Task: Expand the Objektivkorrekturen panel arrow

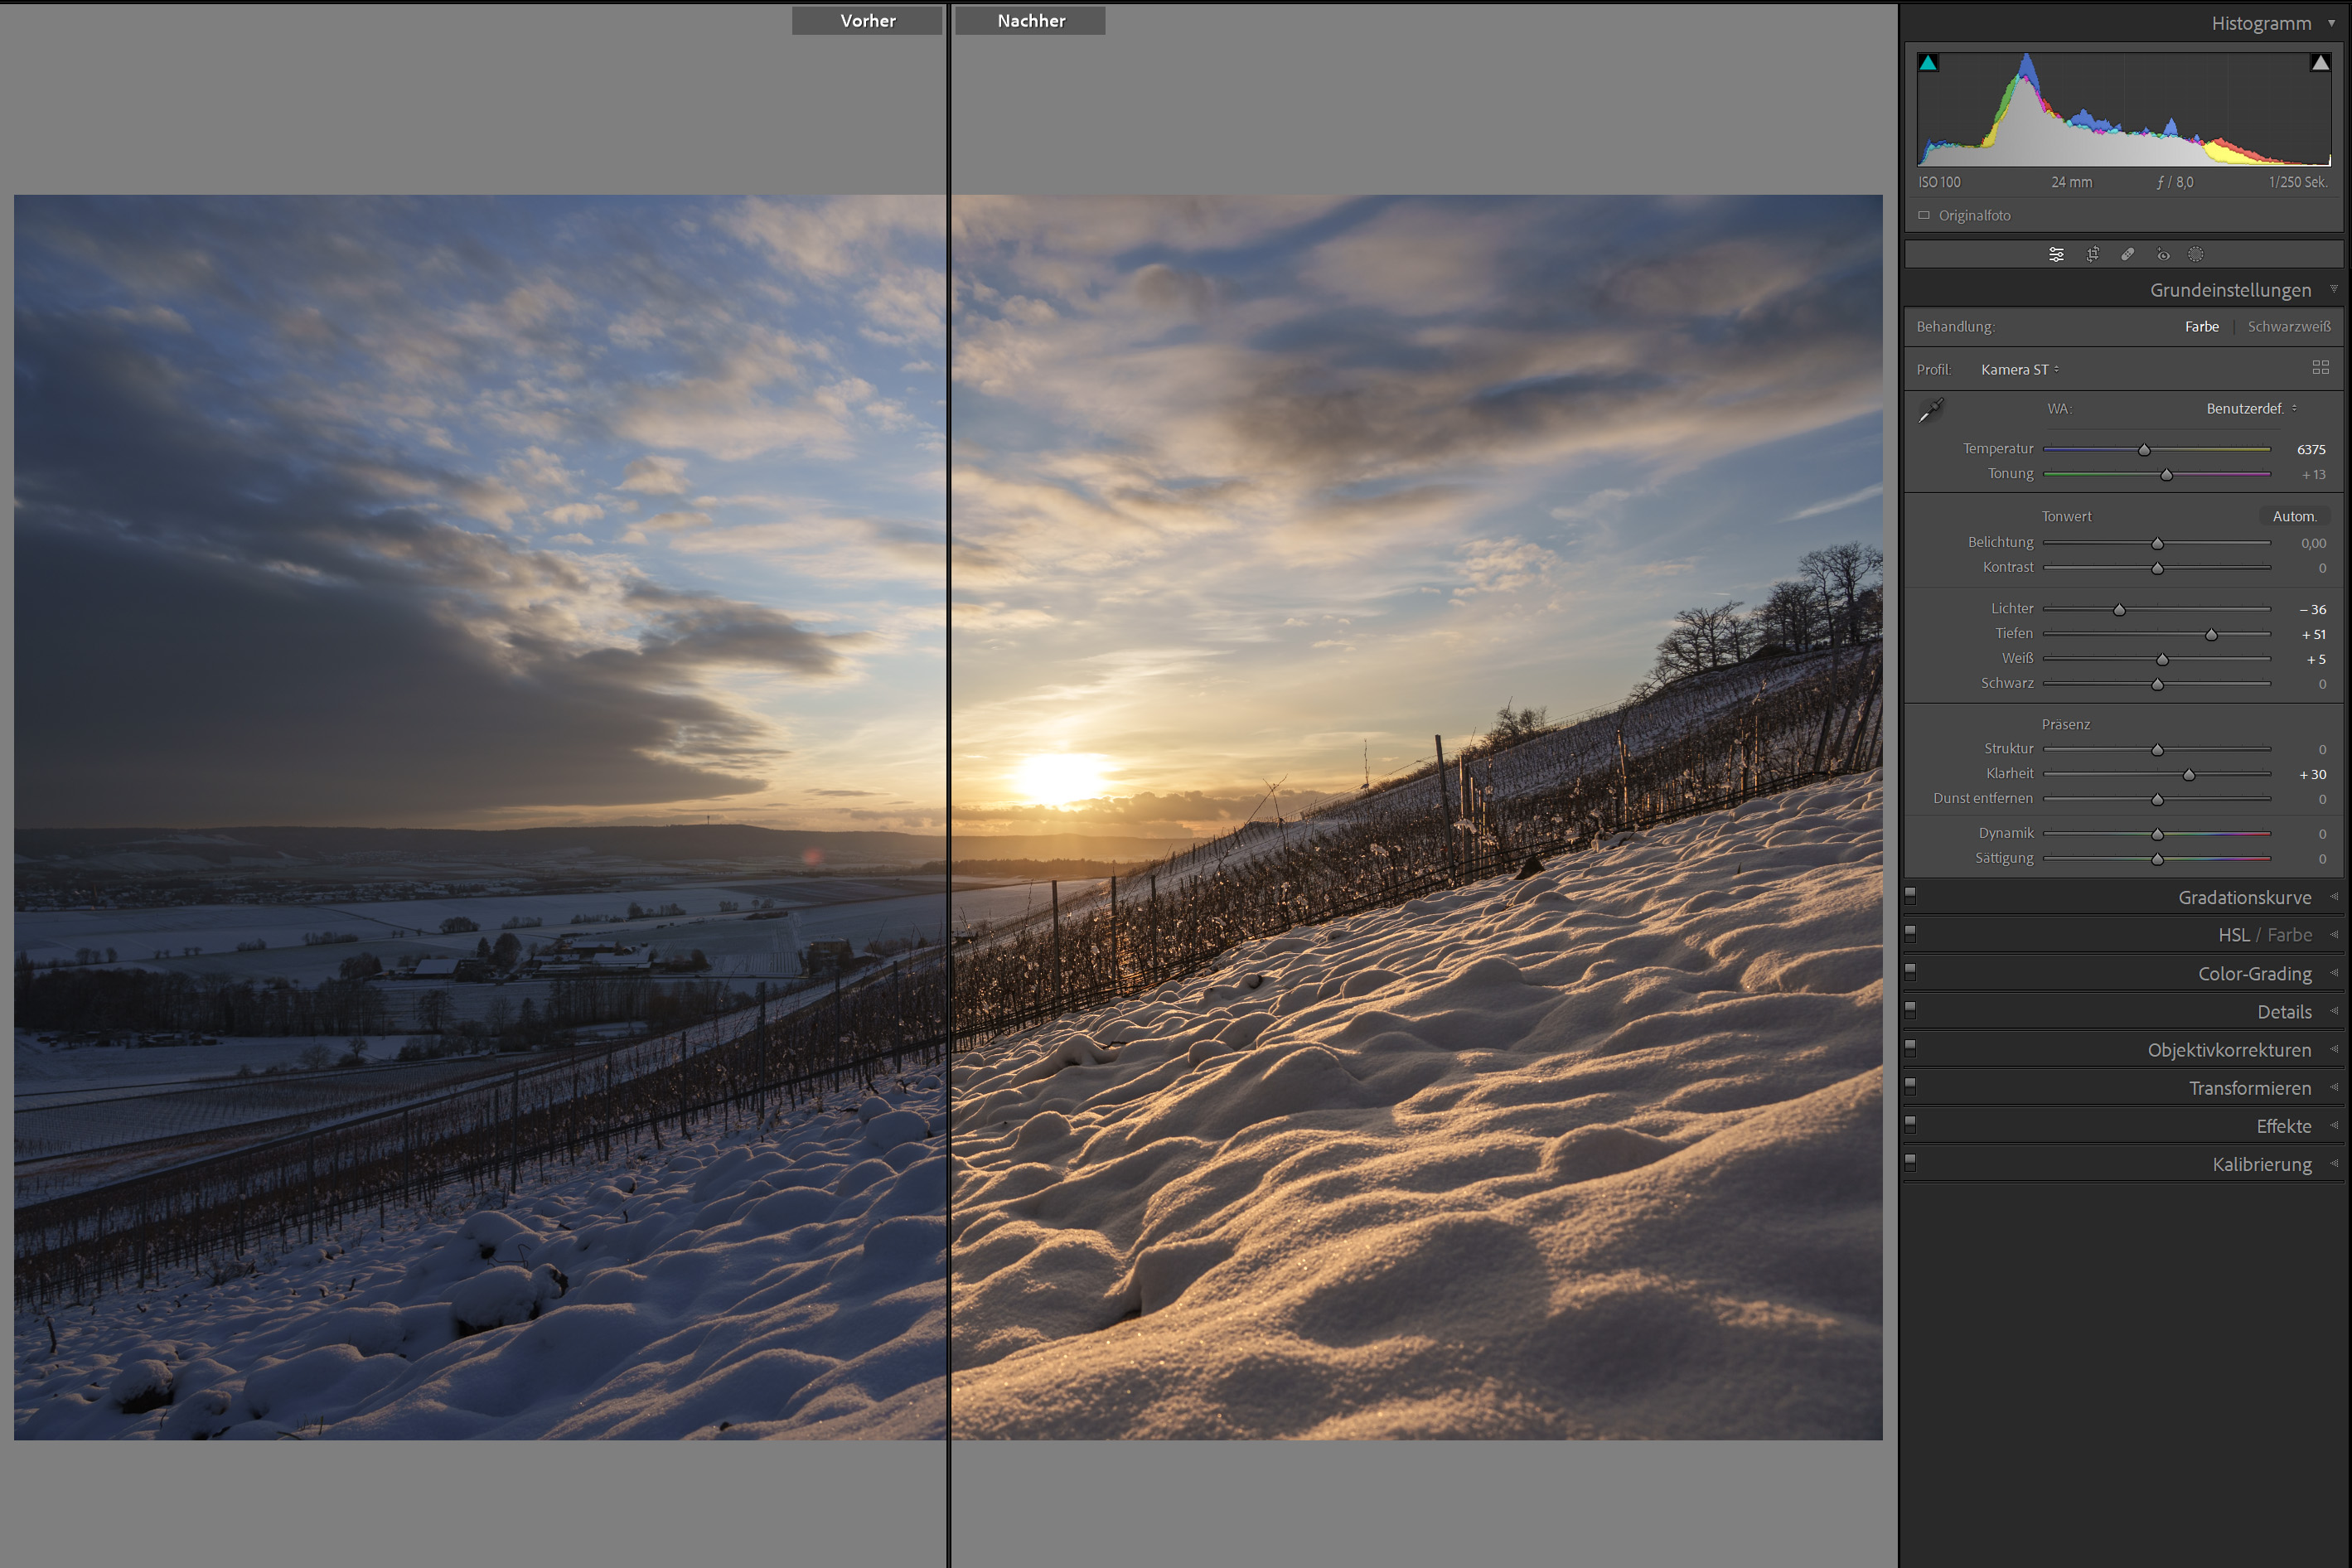Action: tap(2333, 1048)
